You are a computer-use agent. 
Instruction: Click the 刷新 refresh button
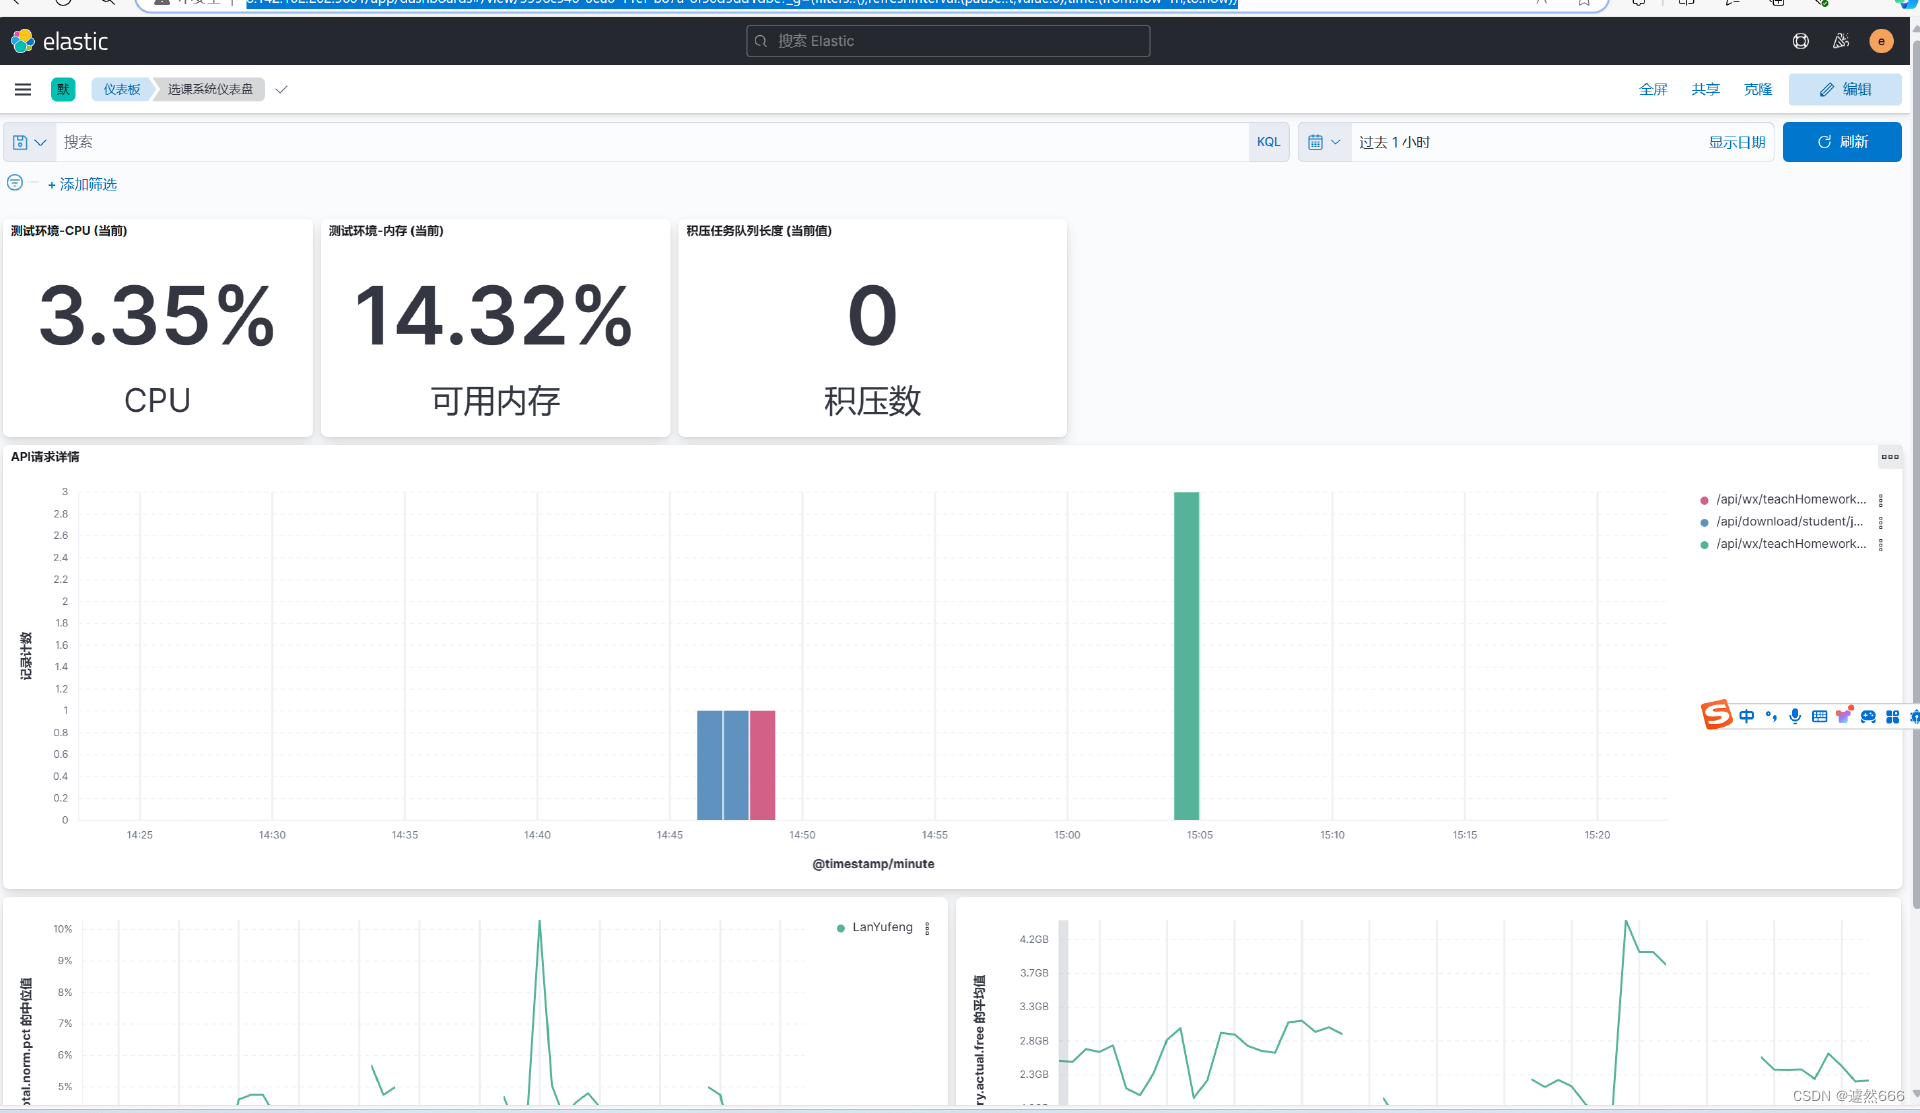1841,141
